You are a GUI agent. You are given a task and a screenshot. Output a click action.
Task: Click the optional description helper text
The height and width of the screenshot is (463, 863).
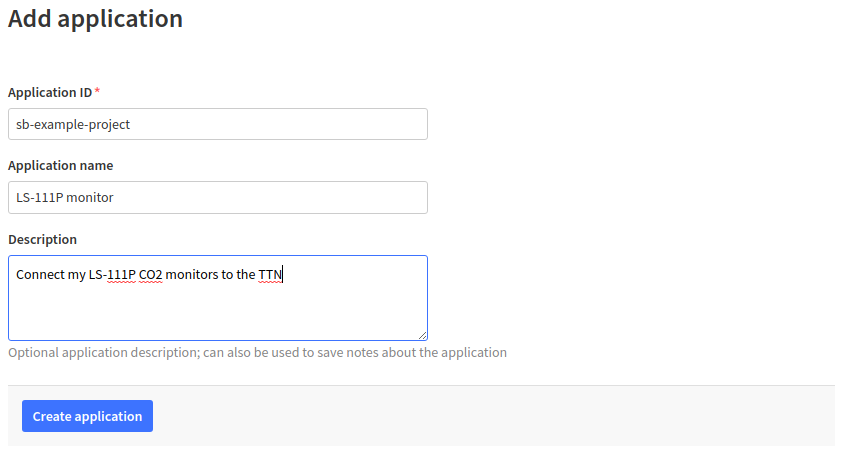click(x=257, y=353)
